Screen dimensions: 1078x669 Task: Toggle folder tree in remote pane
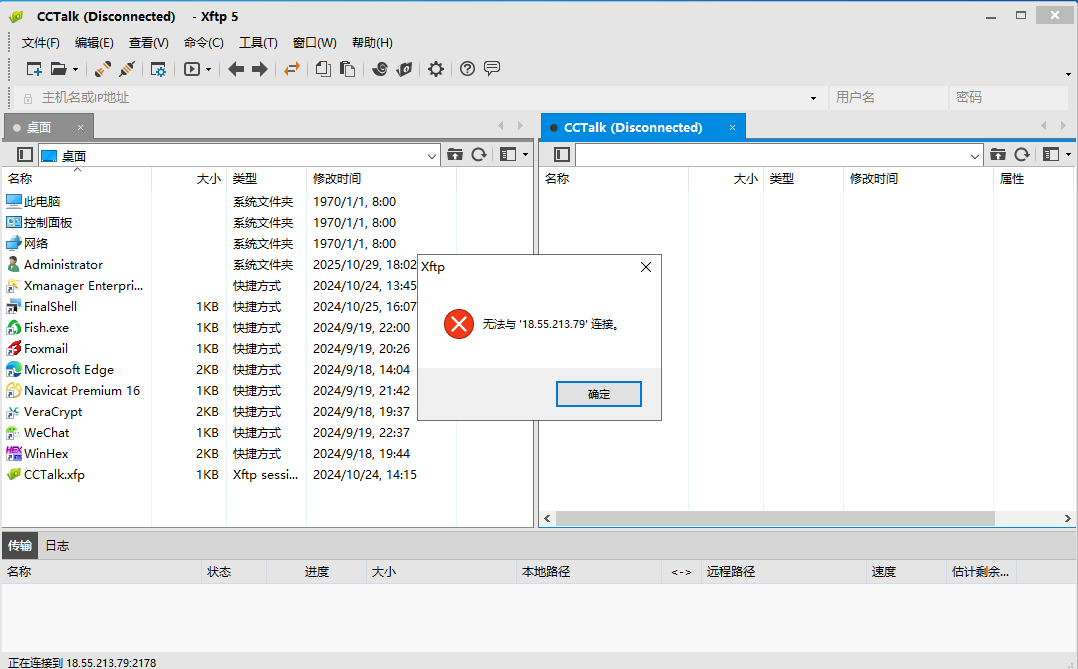tap(562, 155)
